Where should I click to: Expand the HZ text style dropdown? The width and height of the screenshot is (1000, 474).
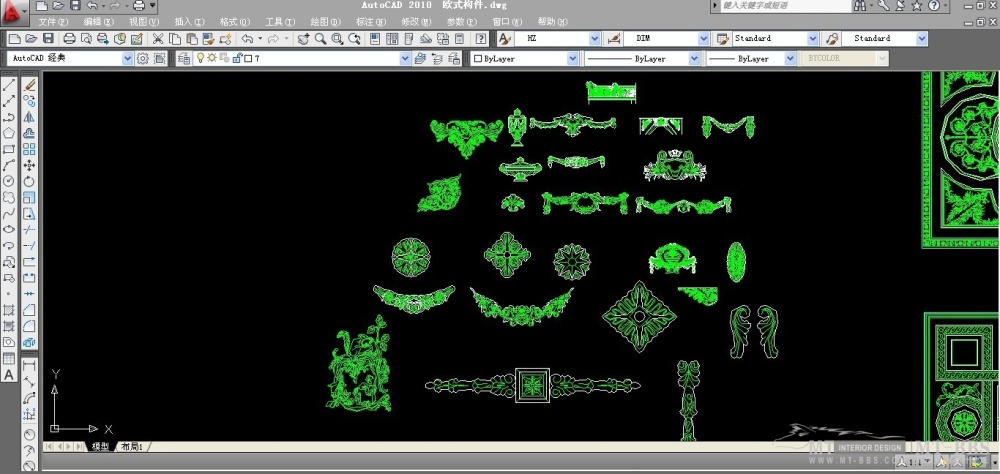click(595, 39)
